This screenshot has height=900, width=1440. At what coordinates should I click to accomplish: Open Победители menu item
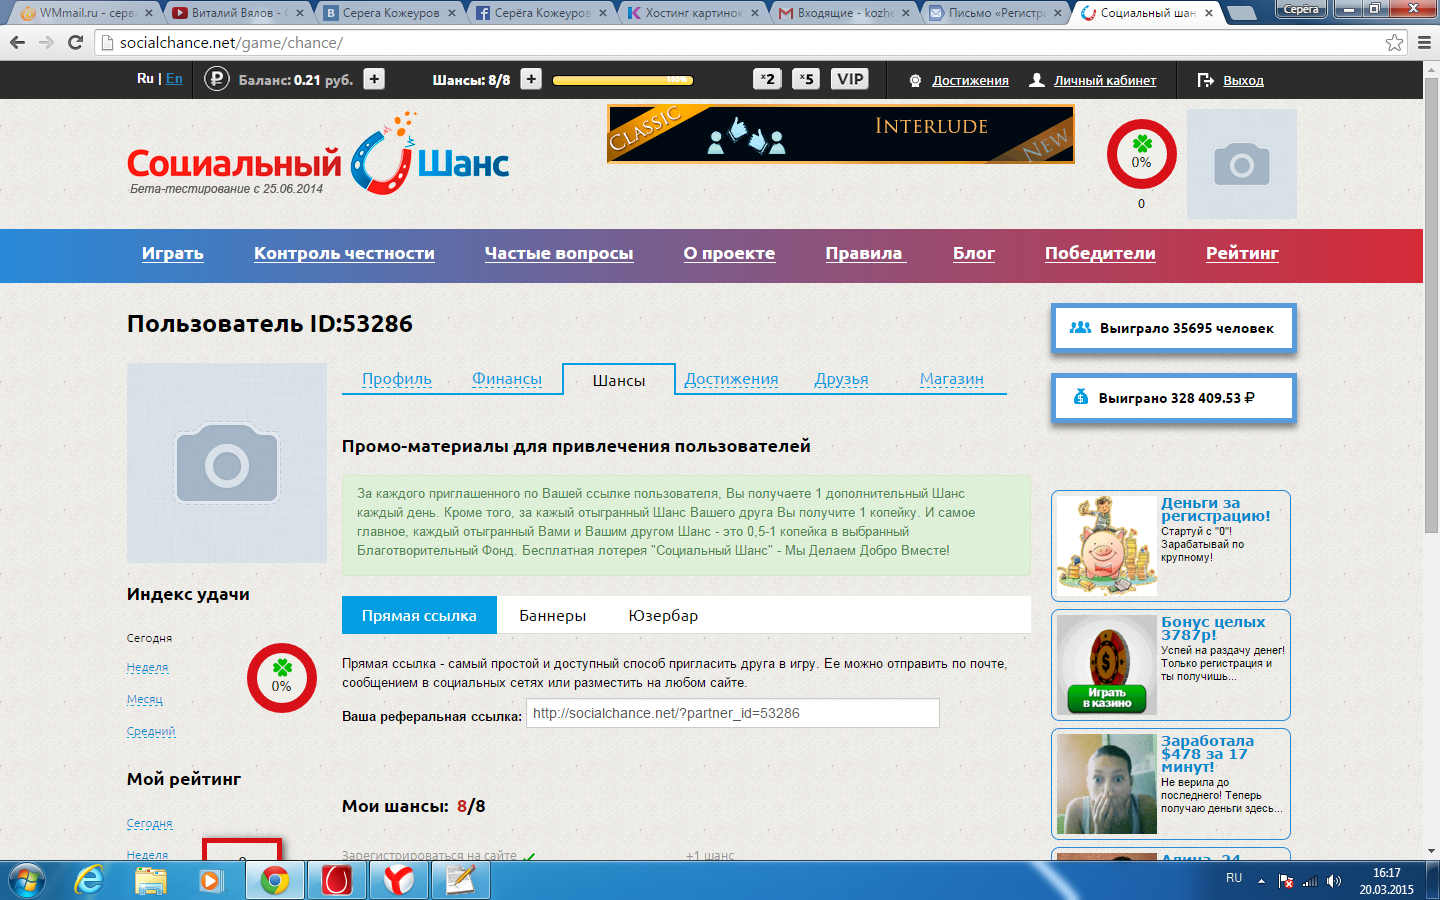(x=1100, y=254)
